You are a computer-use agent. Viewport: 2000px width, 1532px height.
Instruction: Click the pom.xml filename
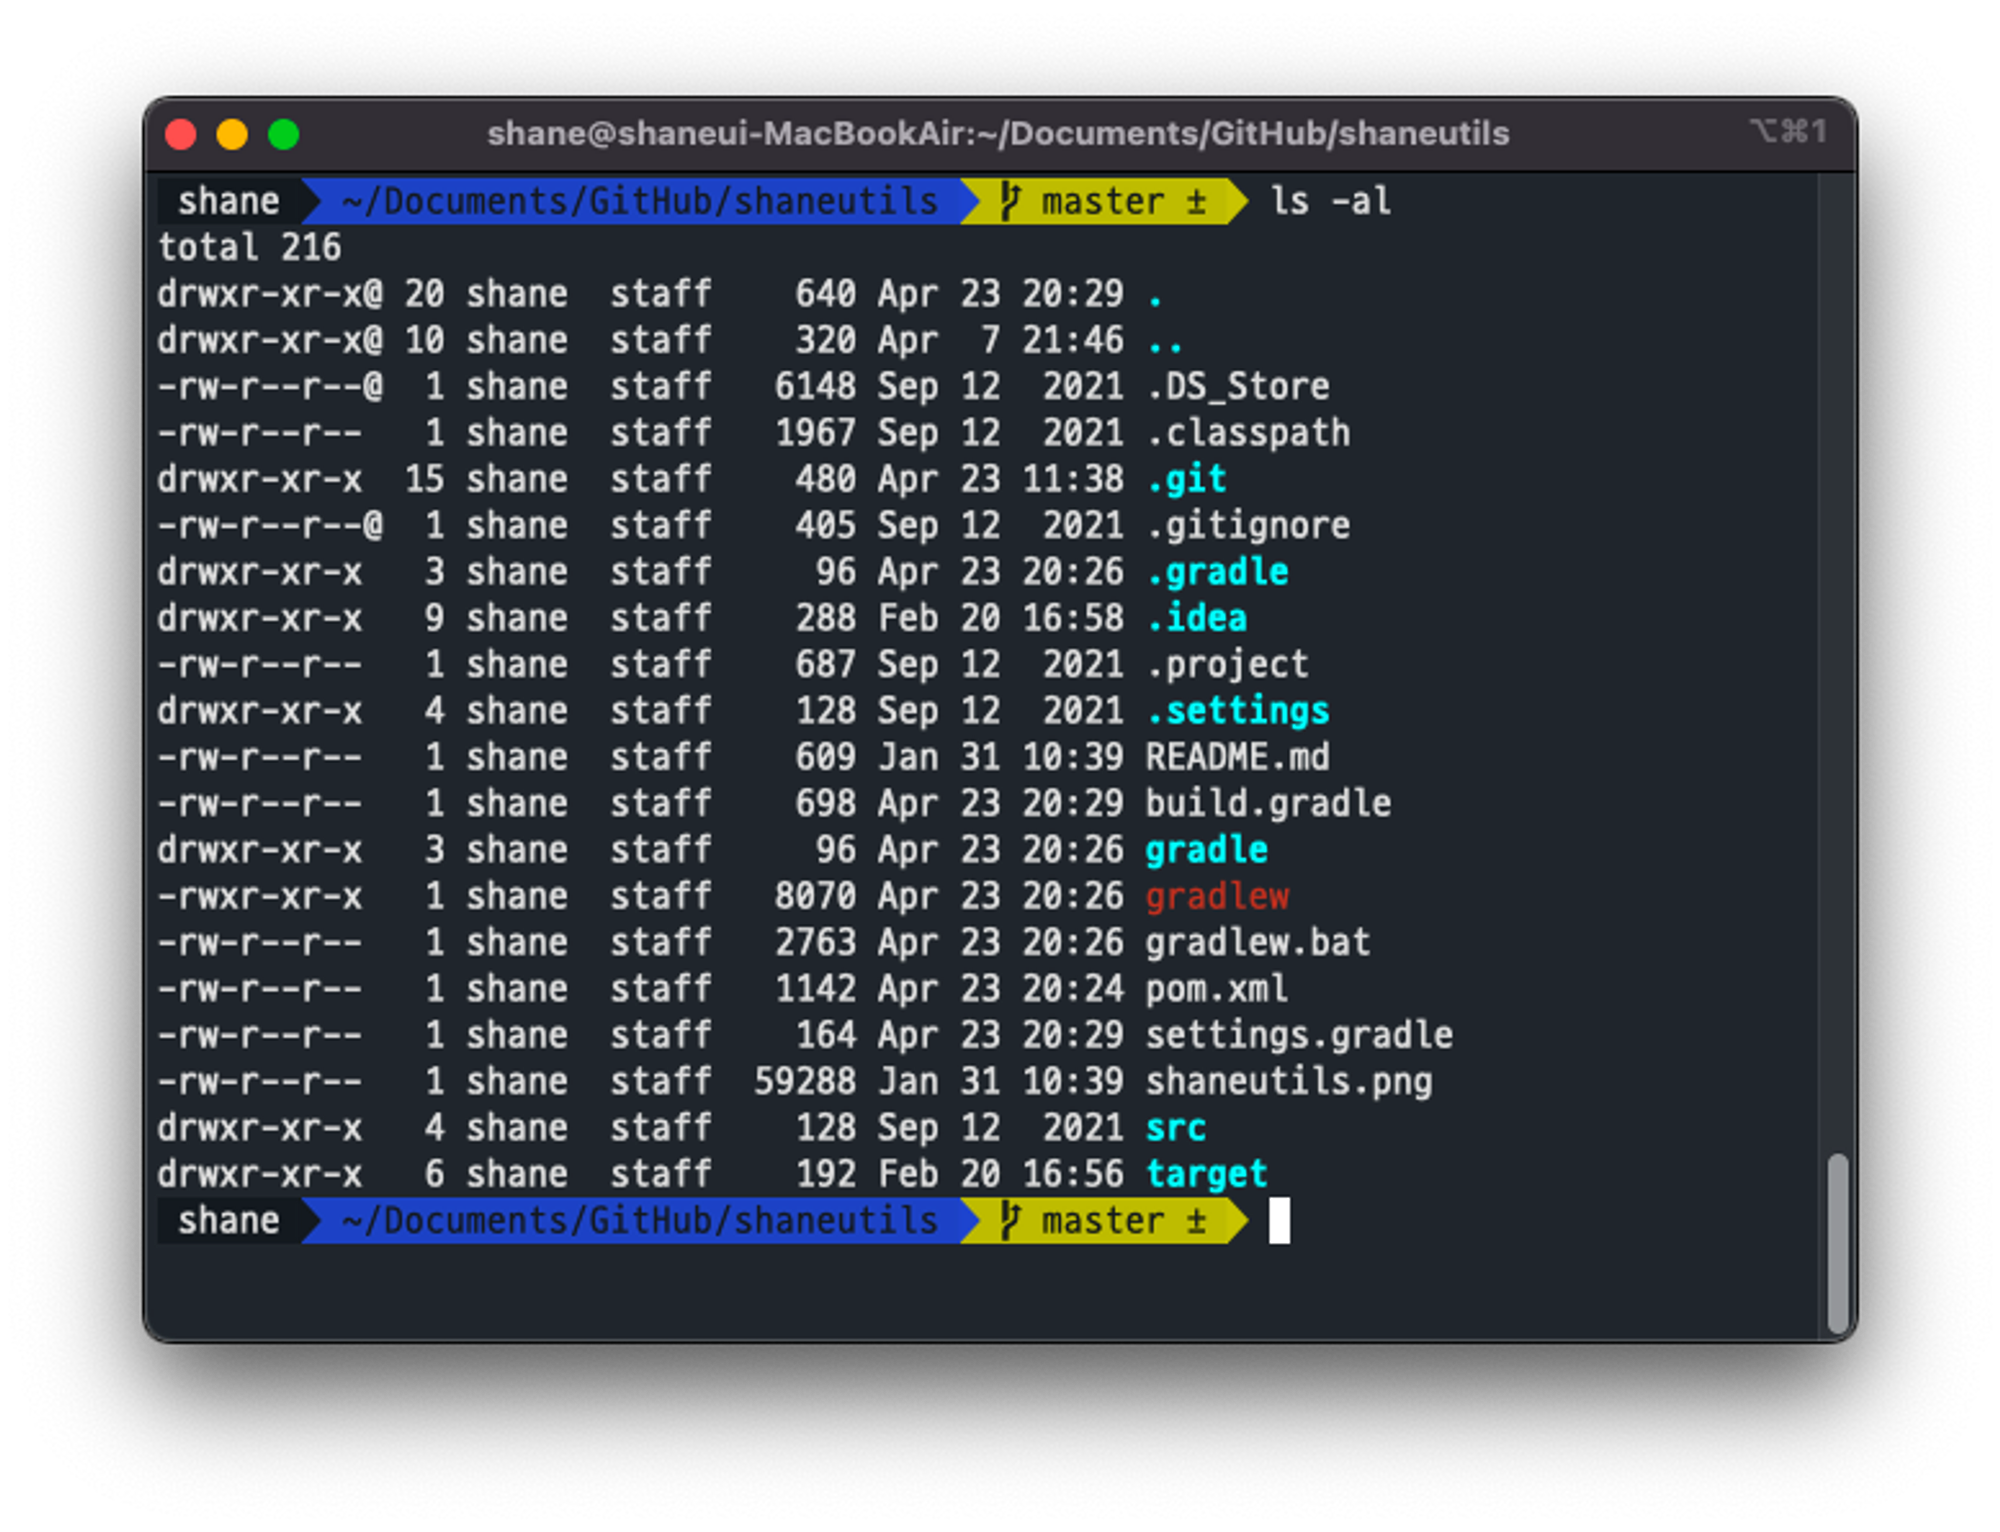[x=1216, y=989]
